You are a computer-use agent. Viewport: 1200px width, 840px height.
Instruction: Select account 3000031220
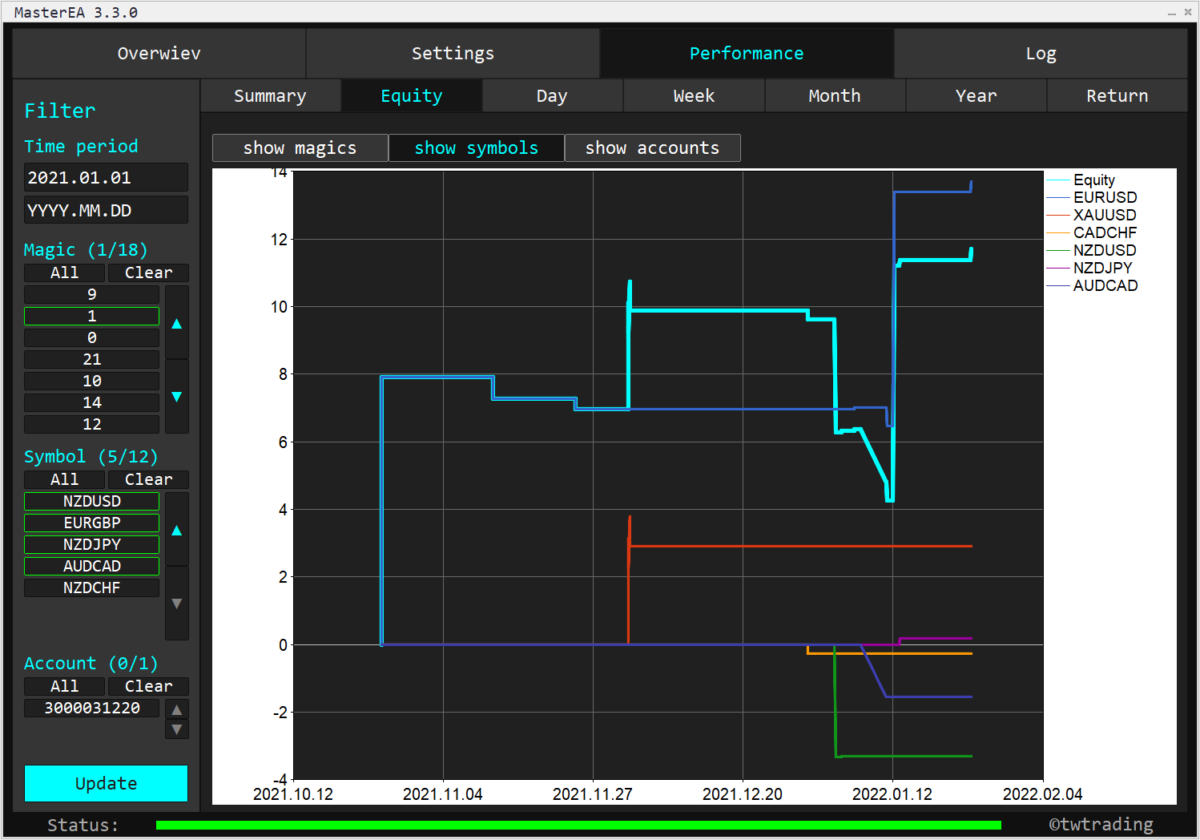click(x=91, y=707)
